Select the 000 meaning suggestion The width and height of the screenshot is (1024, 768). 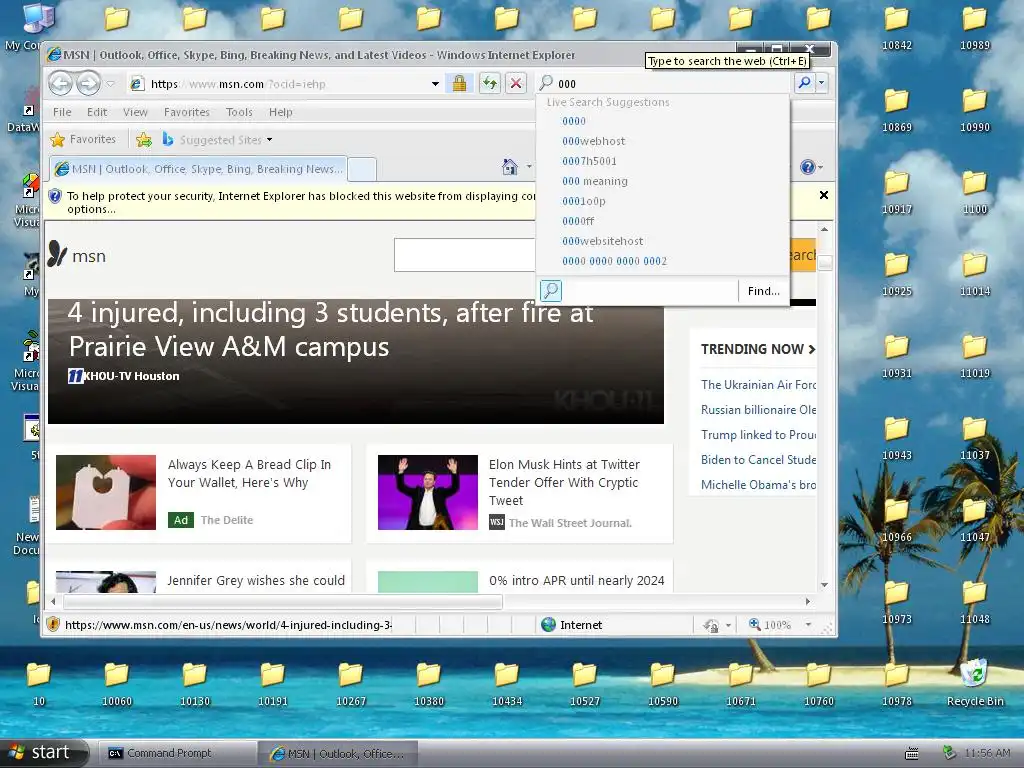coord(595,181)
